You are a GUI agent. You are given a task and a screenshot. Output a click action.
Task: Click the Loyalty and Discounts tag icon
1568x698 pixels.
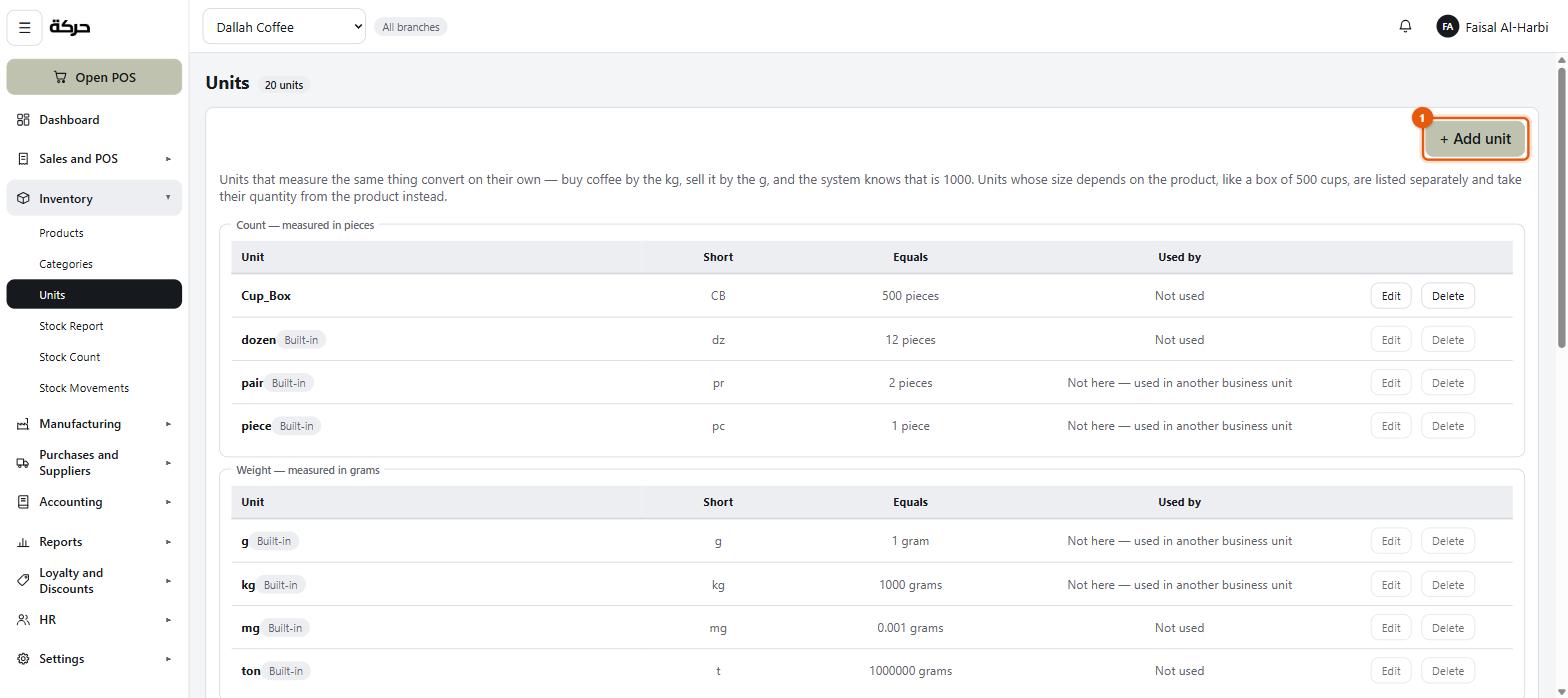pos(23,581)
